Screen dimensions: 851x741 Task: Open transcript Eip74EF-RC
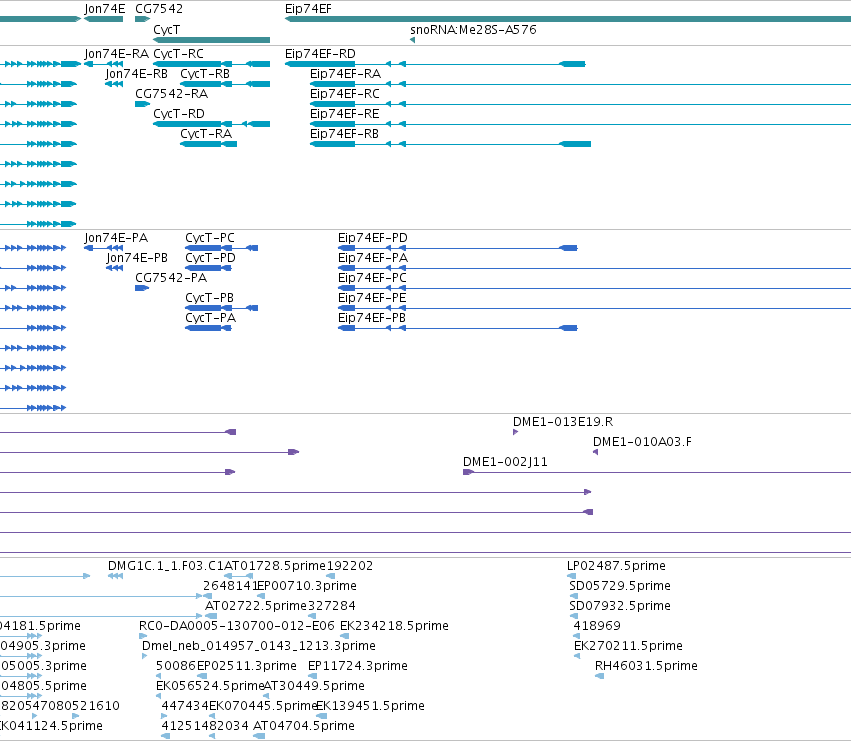pyautogui.click(x=345, y=94)
